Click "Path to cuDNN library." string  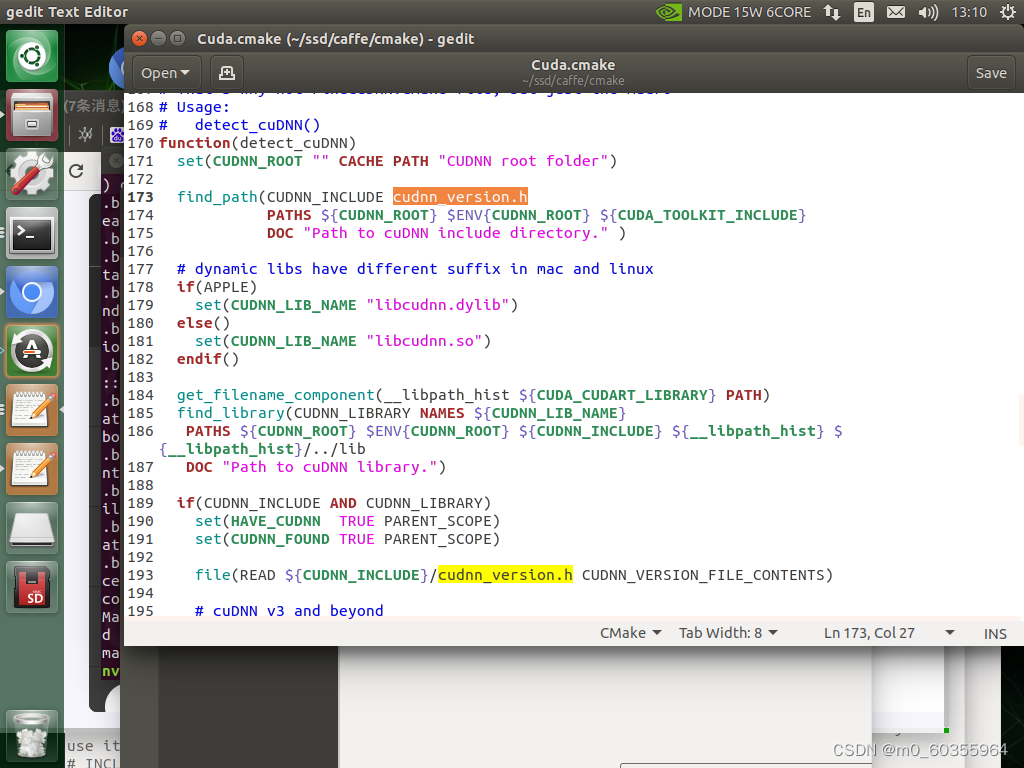pos(329,467)
